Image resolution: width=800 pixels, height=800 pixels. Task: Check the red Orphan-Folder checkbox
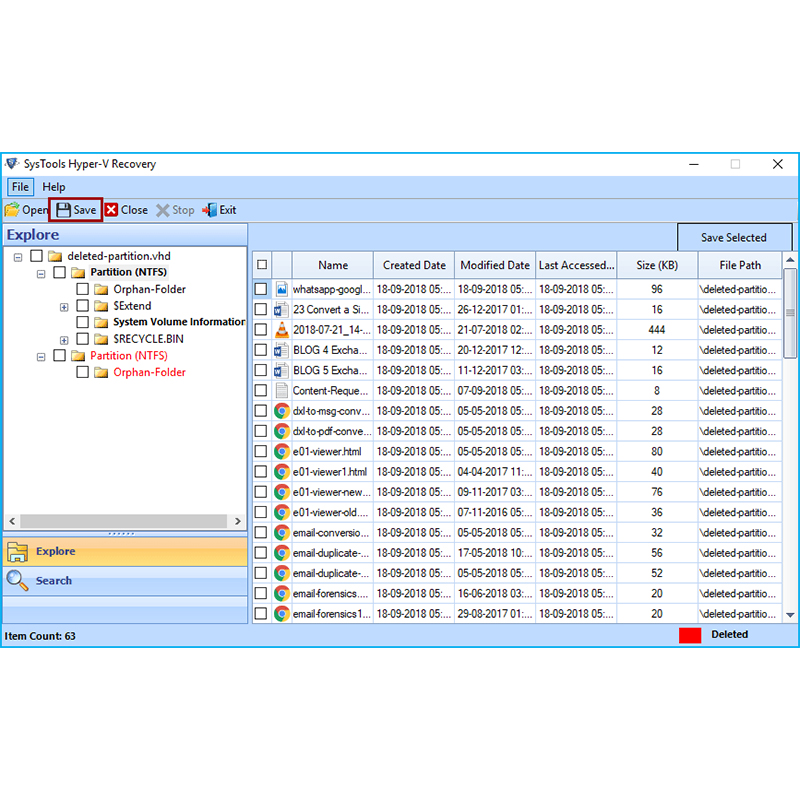coord(83,372)
